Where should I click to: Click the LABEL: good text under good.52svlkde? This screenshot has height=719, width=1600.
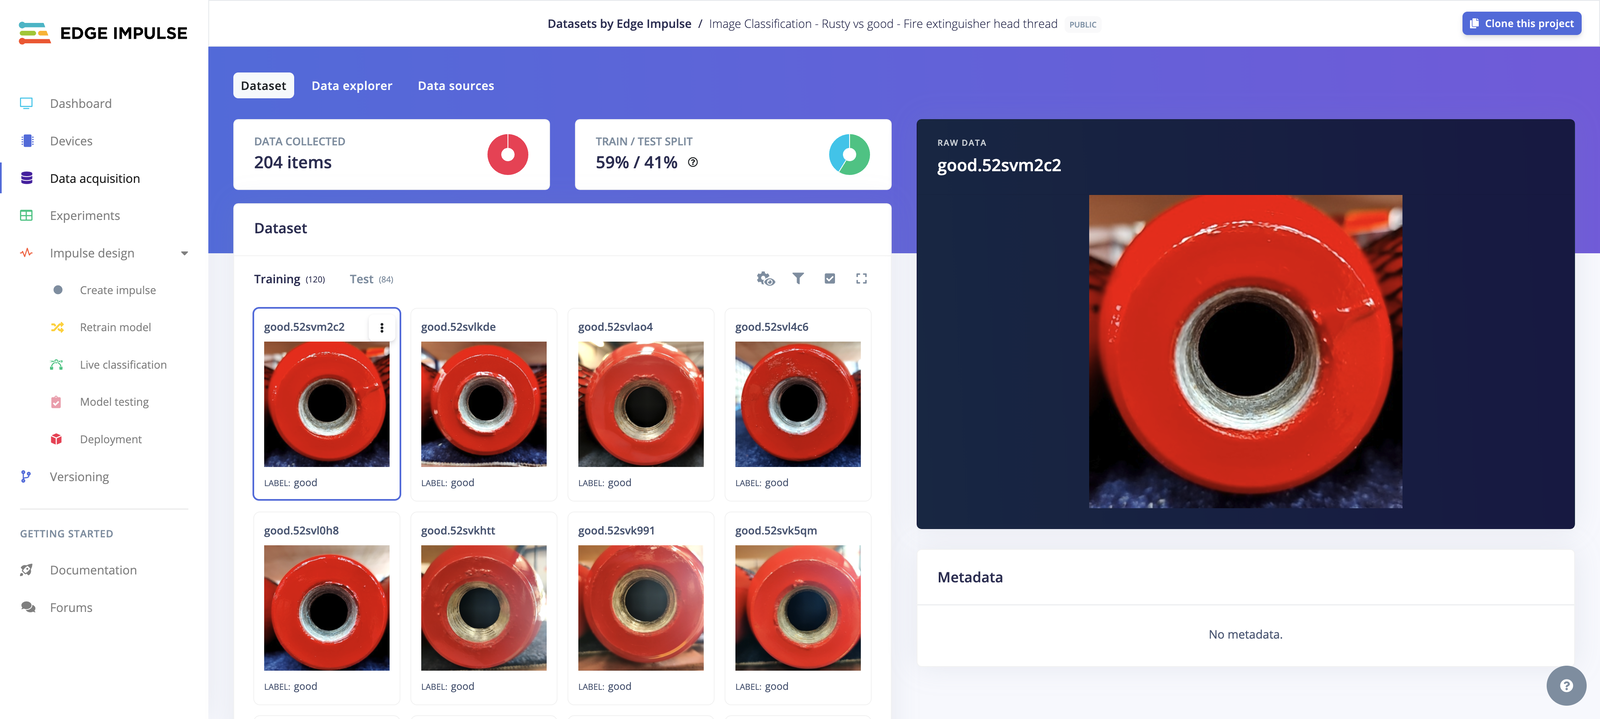pos(448,483)
